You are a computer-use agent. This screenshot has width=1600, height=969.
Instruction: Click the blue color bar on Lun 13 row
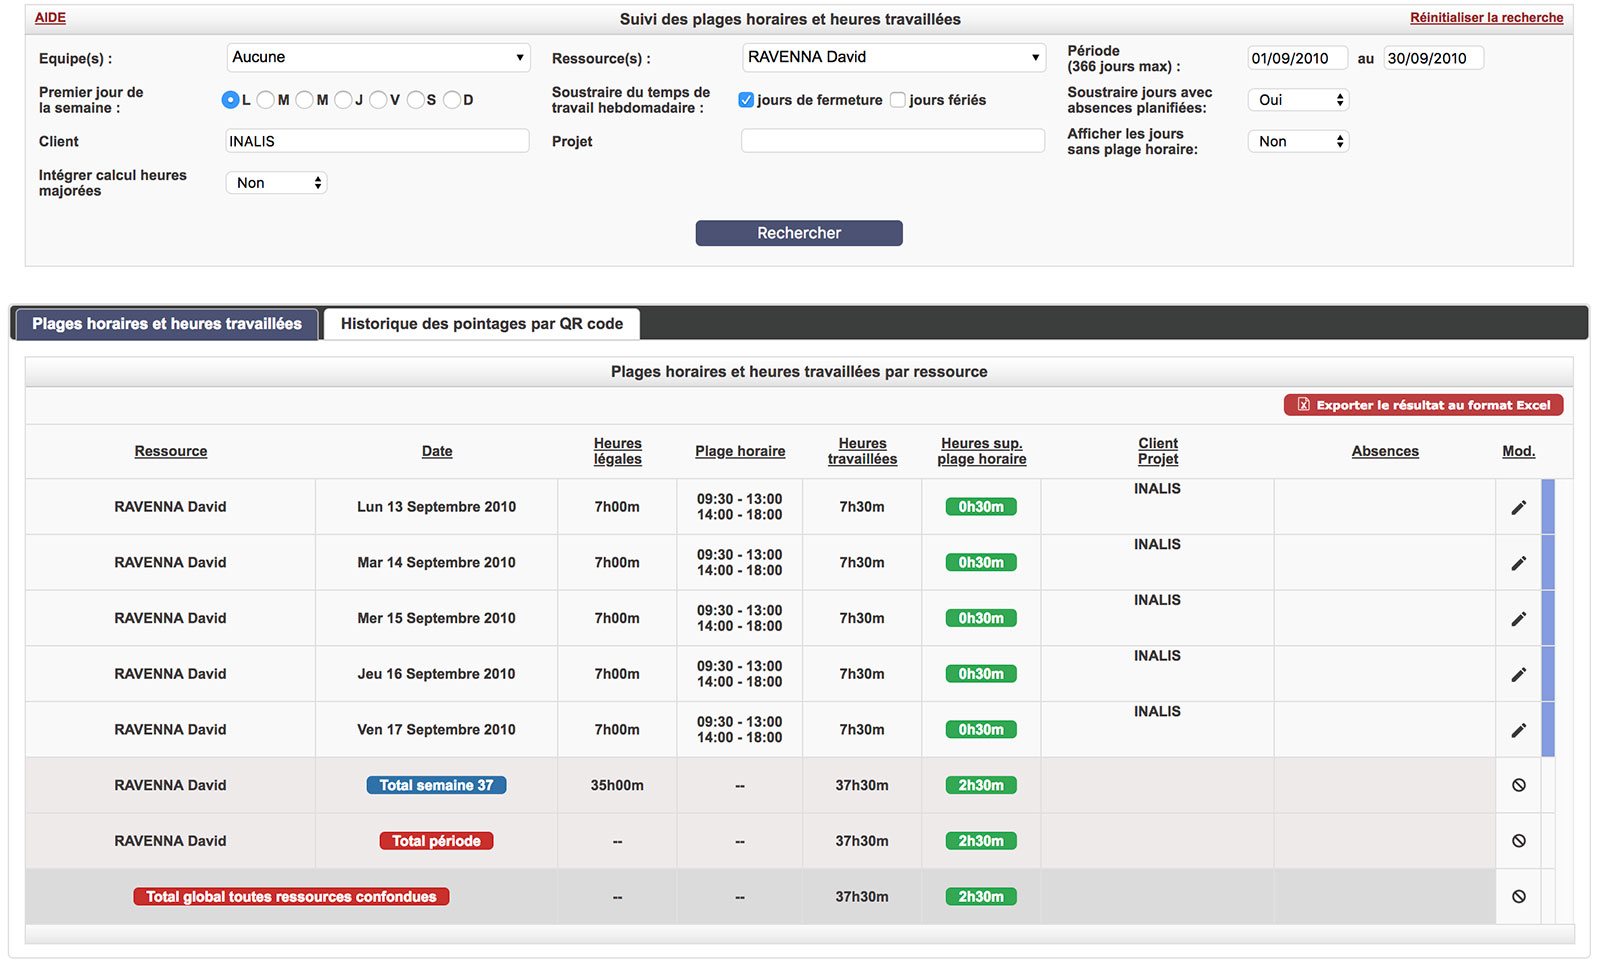coord(1548,507)
